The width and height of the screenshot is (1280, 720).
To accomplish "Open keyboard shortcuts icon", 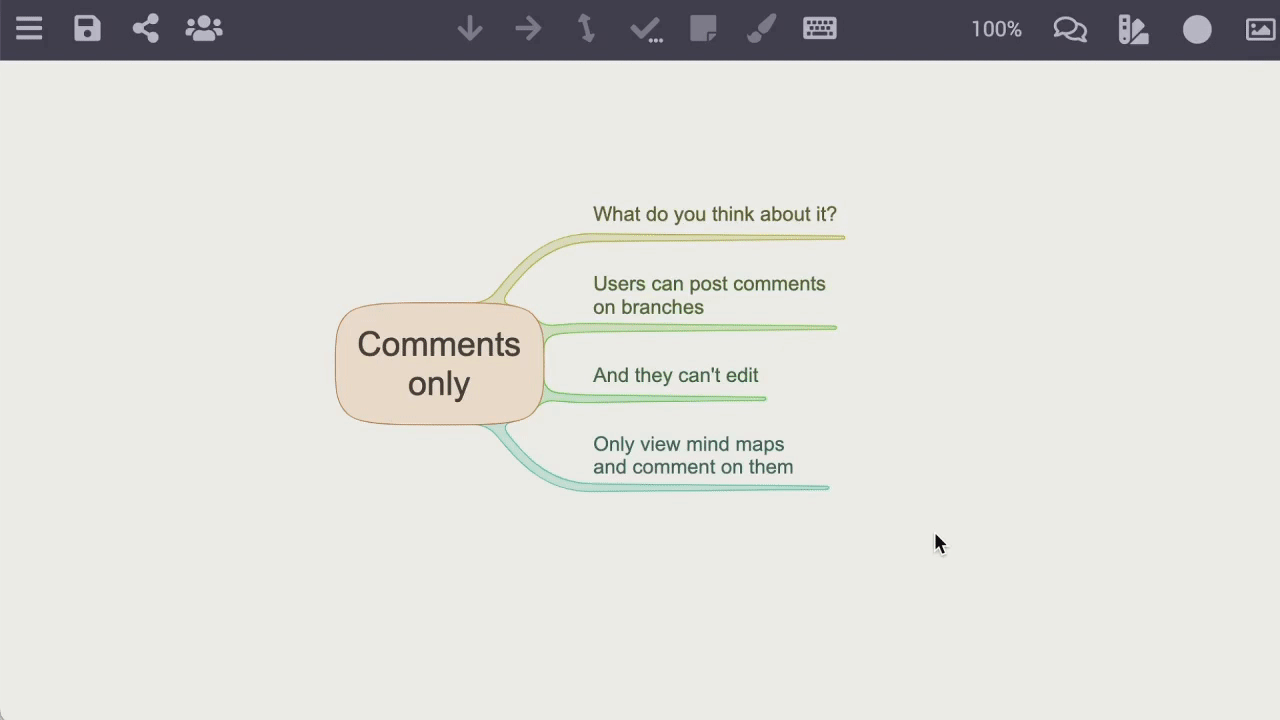I will pos(820,28).
